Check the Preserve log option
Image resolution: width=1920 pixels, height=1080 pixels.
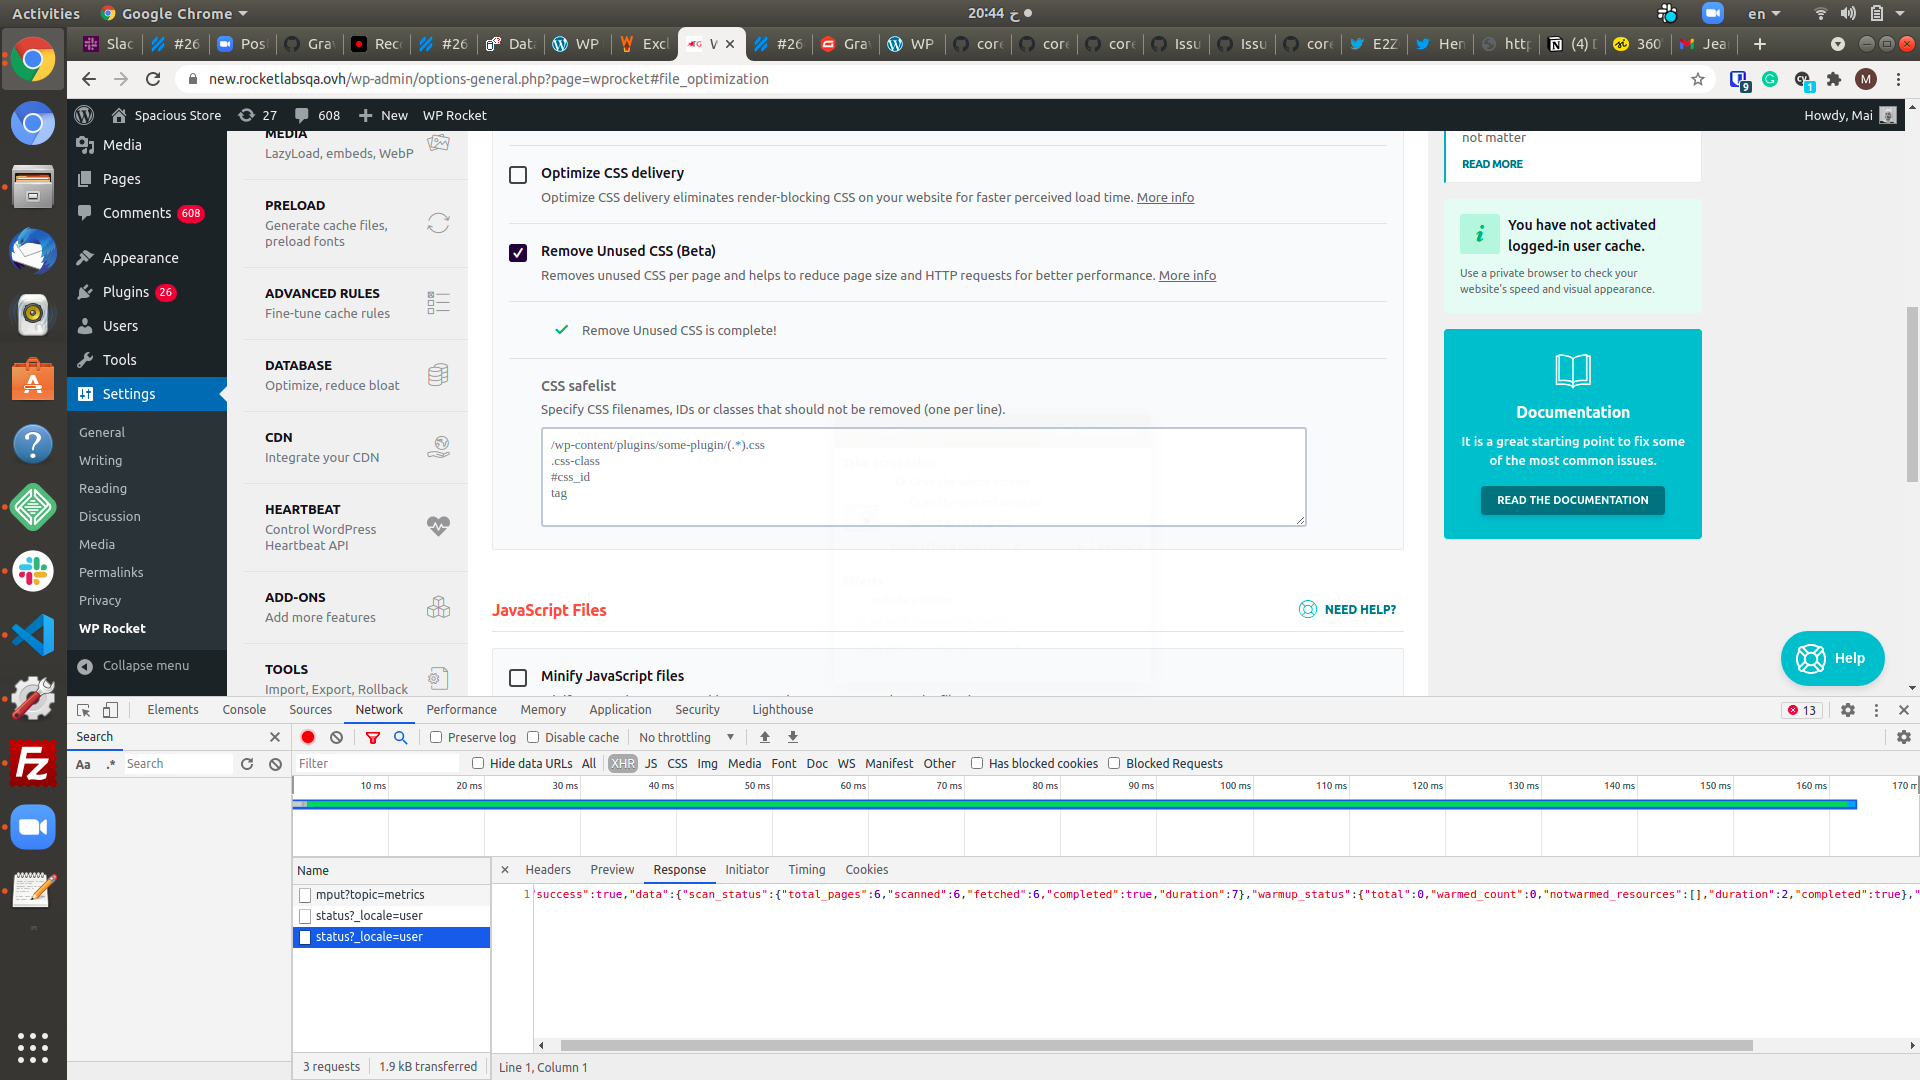coord(436,737)
